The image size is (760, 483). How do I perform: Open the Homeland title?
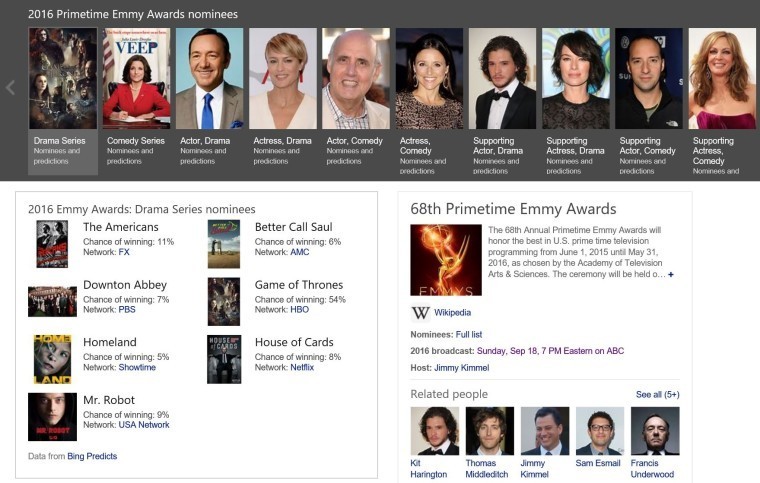coord(110,342)
